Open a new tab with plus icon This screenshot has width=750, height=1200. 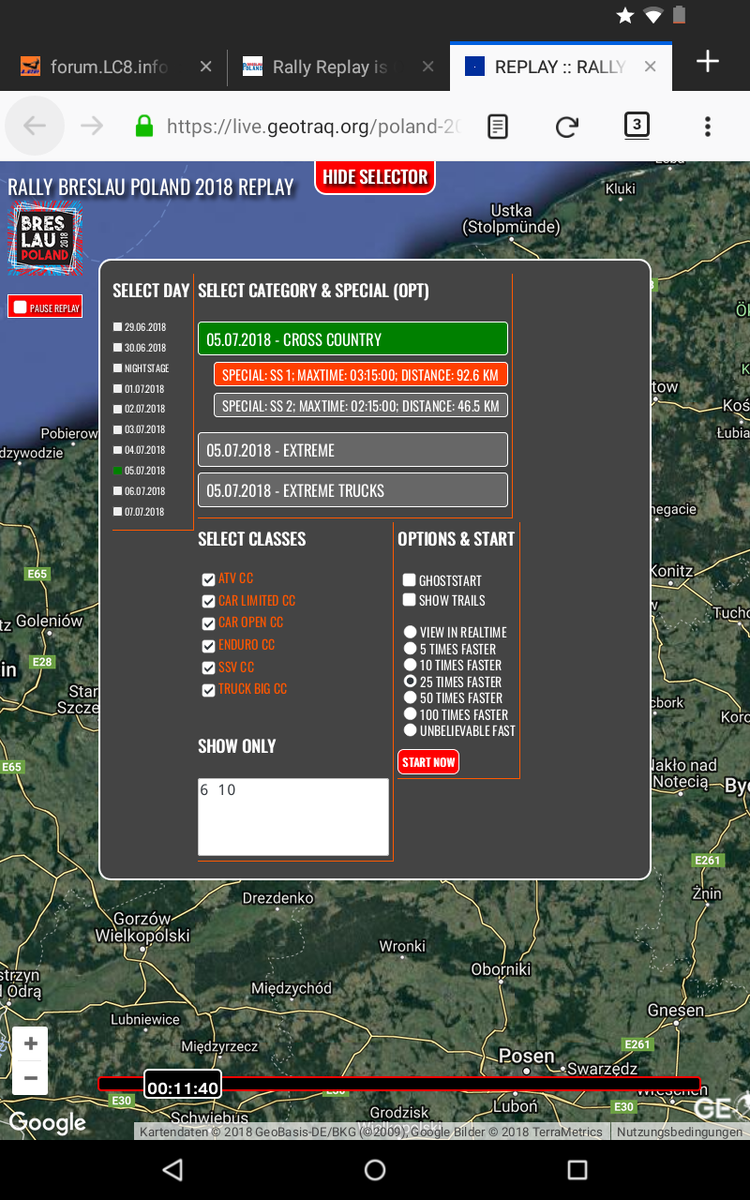[707, 62]
